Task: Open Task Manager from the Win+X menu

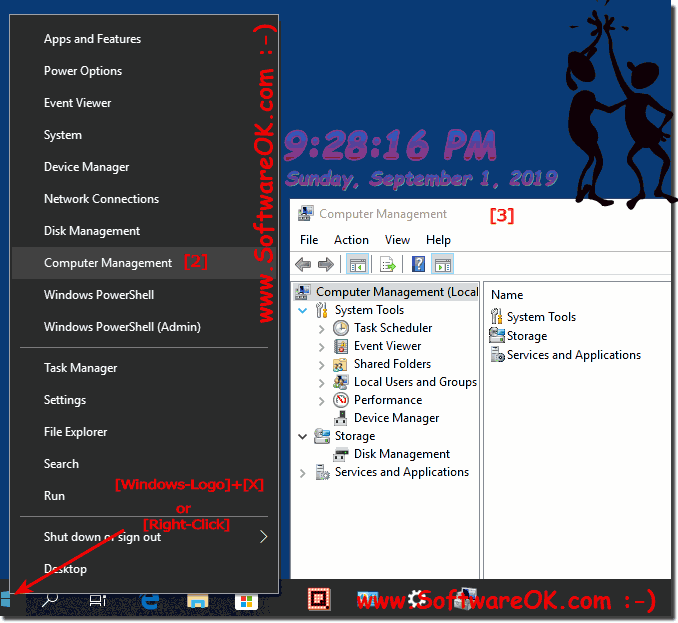Action: point(144,368)
